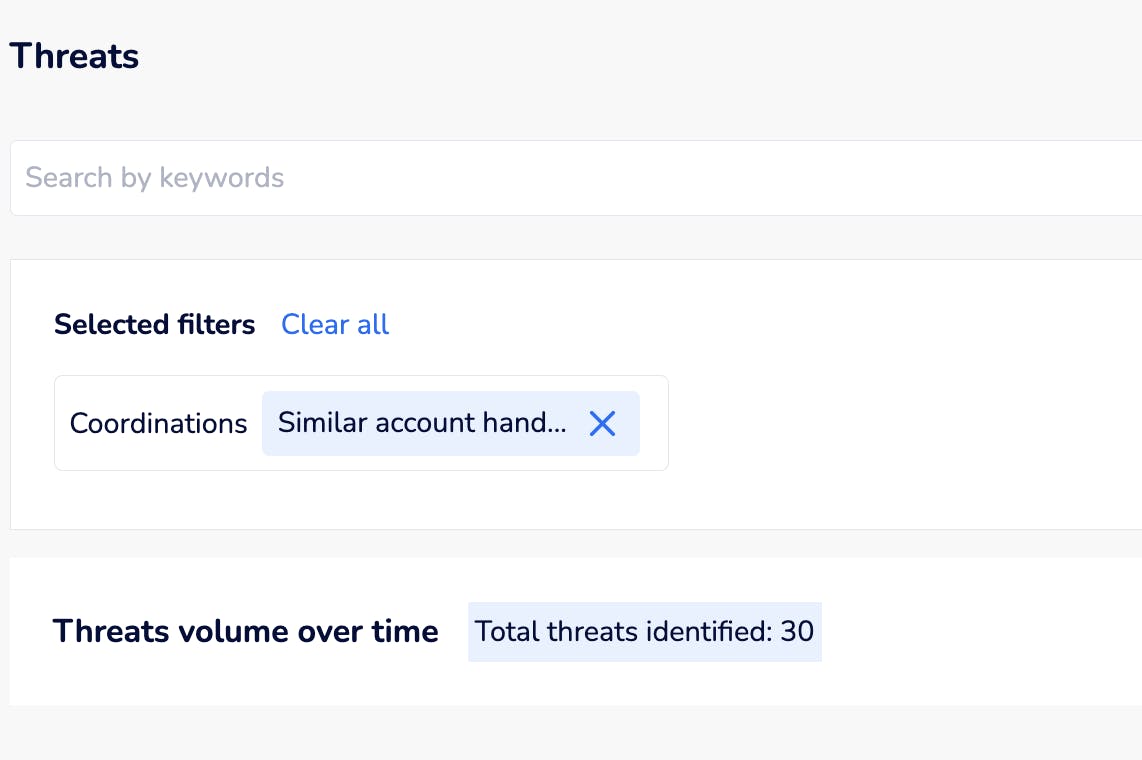
Task: Click the Threats volume over time heading
Action: (x=245, y=632)
